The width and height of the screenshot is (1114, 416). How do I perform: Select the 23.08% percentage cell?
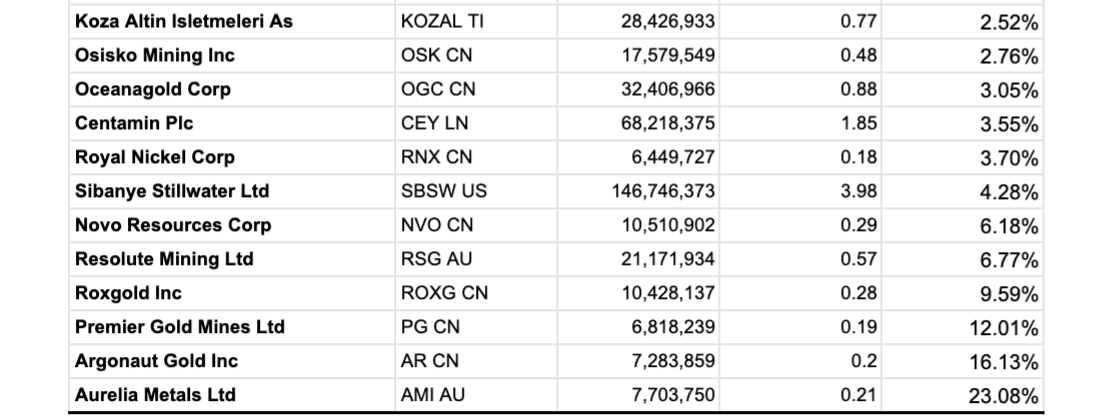click(1004, 396)
